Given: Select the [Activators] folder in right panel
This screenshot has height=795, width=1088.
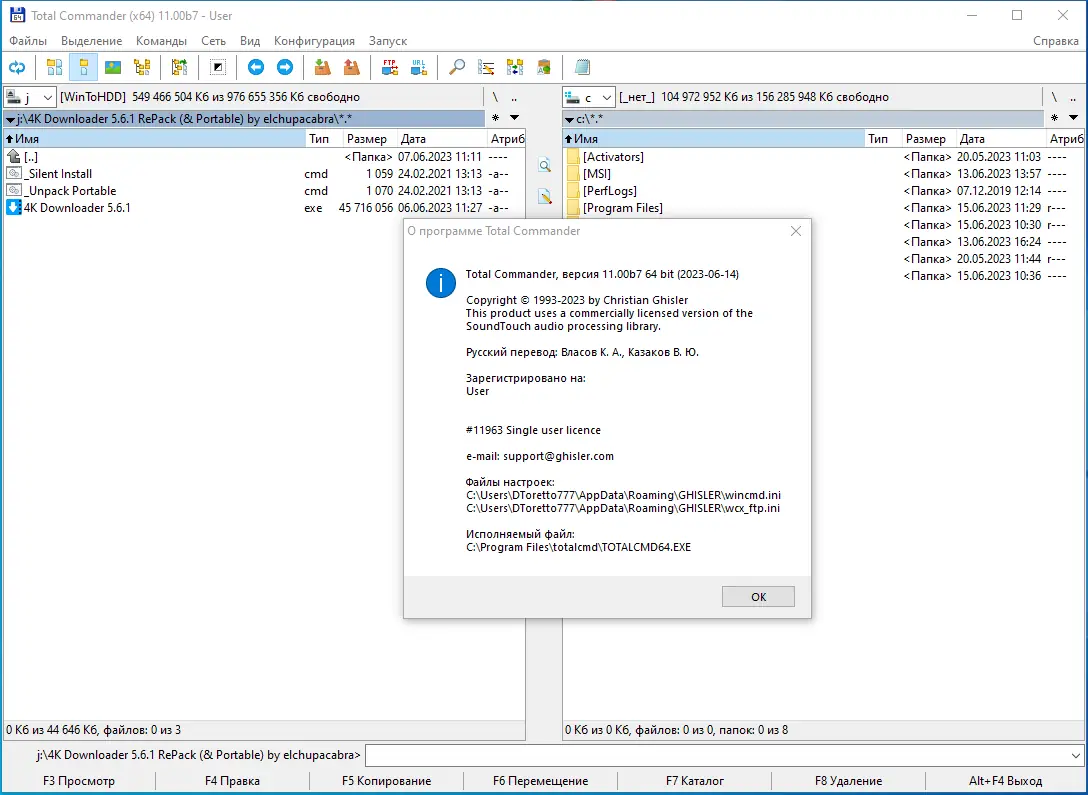Looking at the screenshot, I should pyautogui.click(x=823, y=157).
